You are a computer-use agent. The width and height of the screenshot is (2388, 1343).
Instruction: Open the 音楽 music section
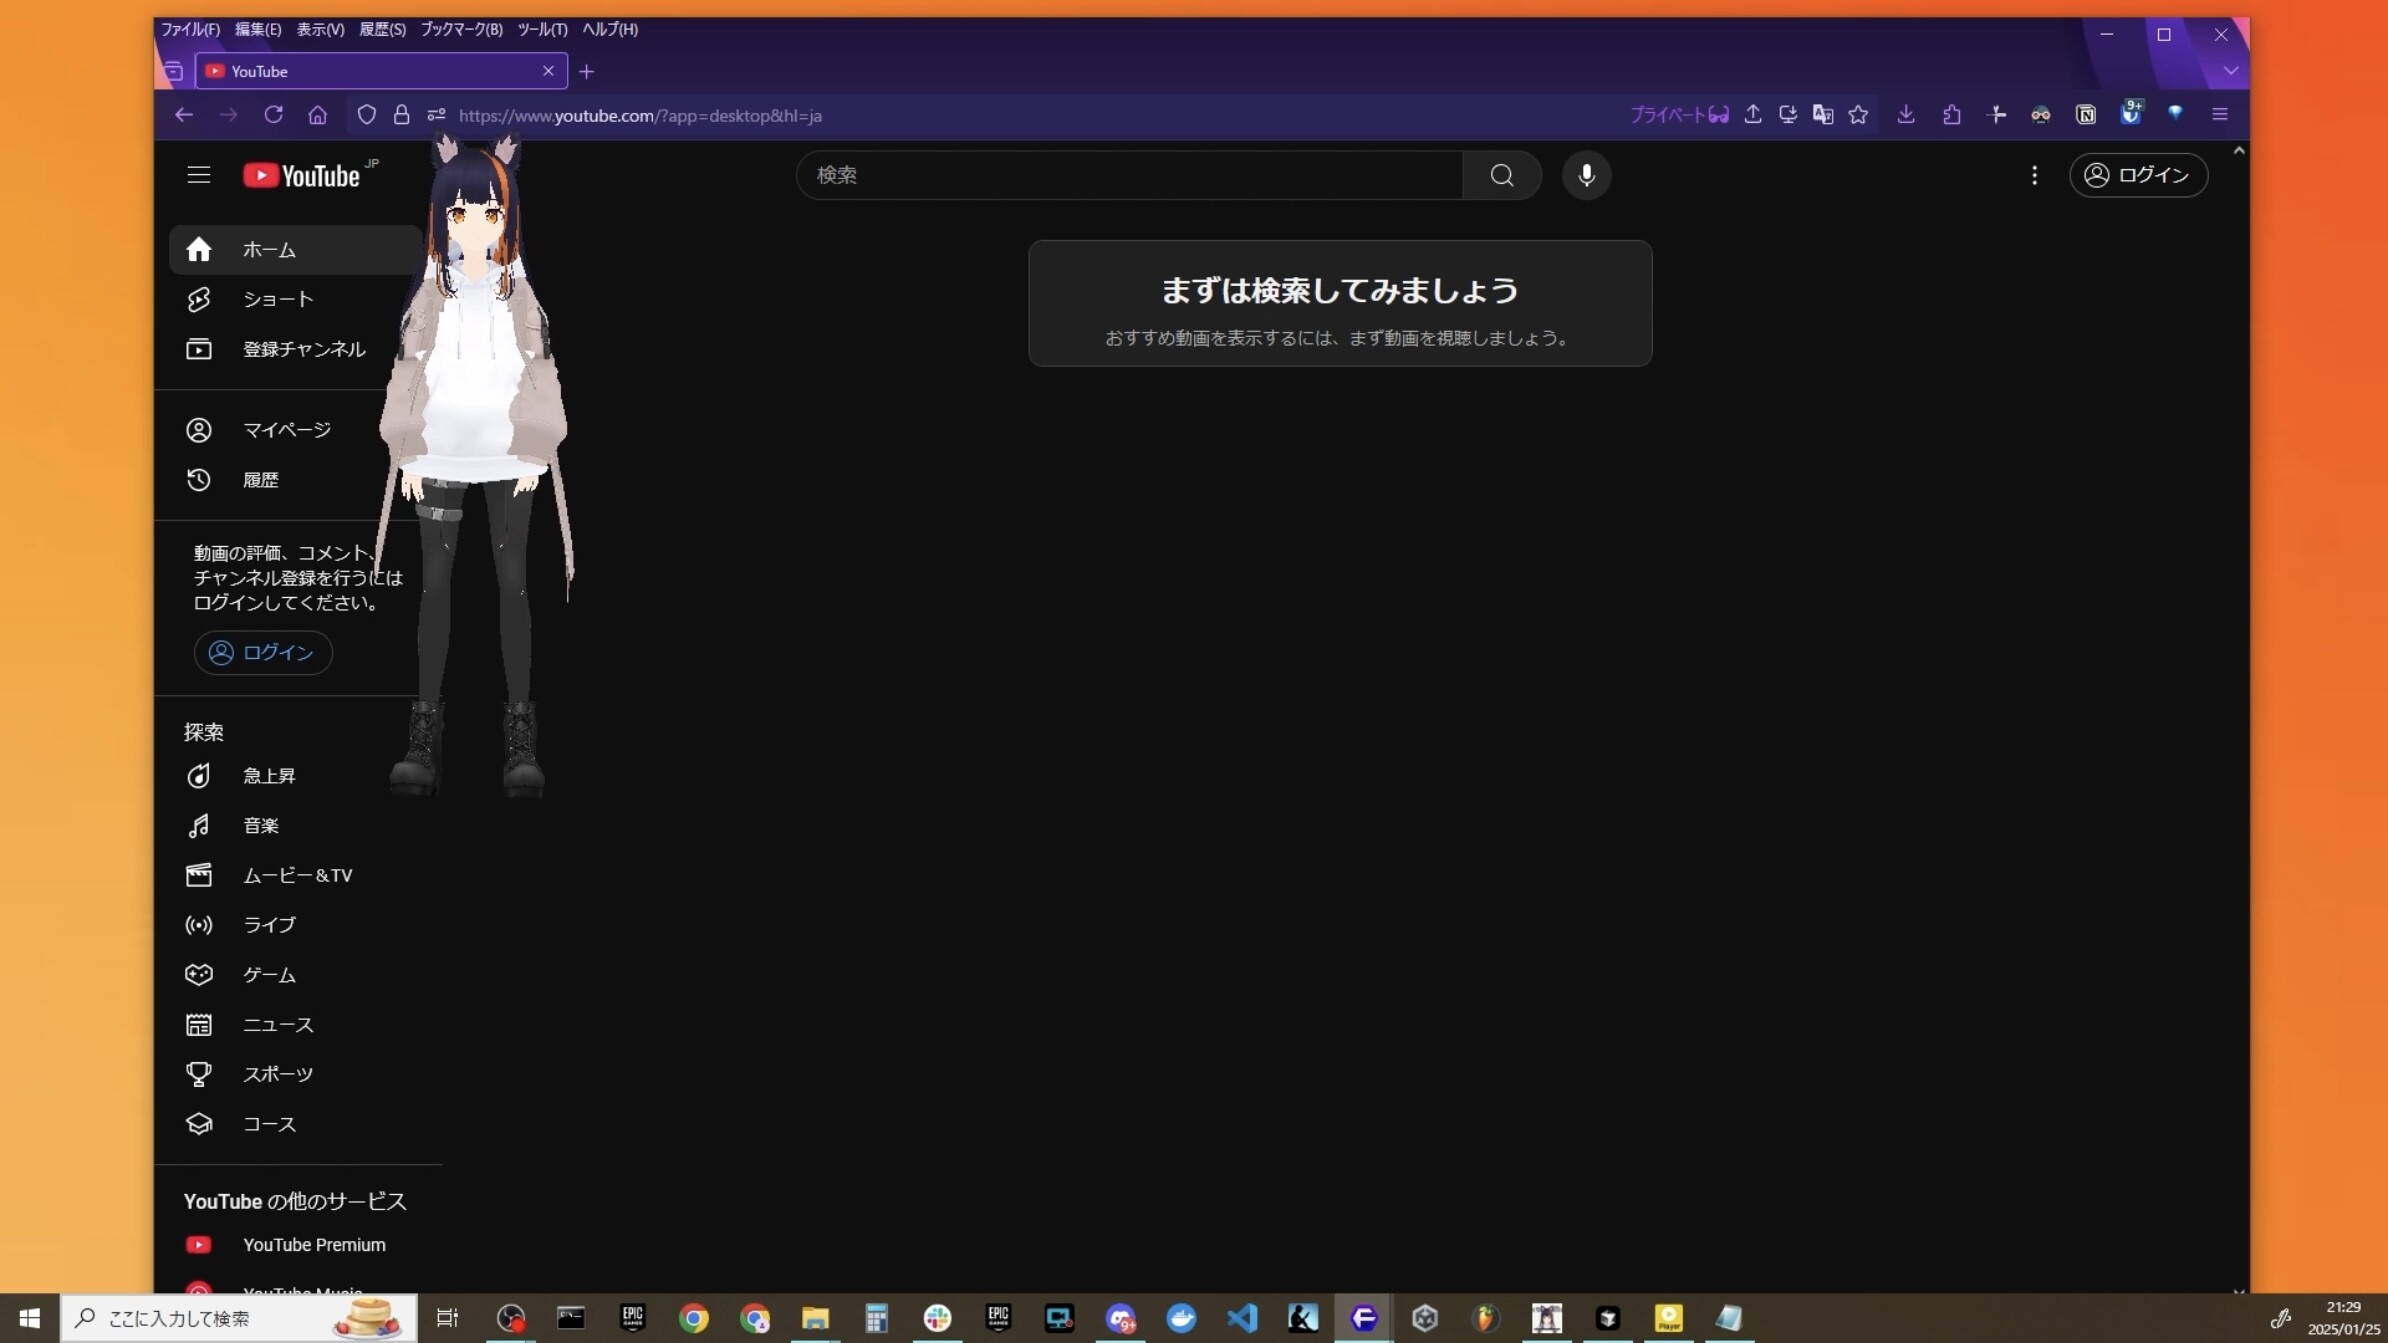tap(259, 825)
